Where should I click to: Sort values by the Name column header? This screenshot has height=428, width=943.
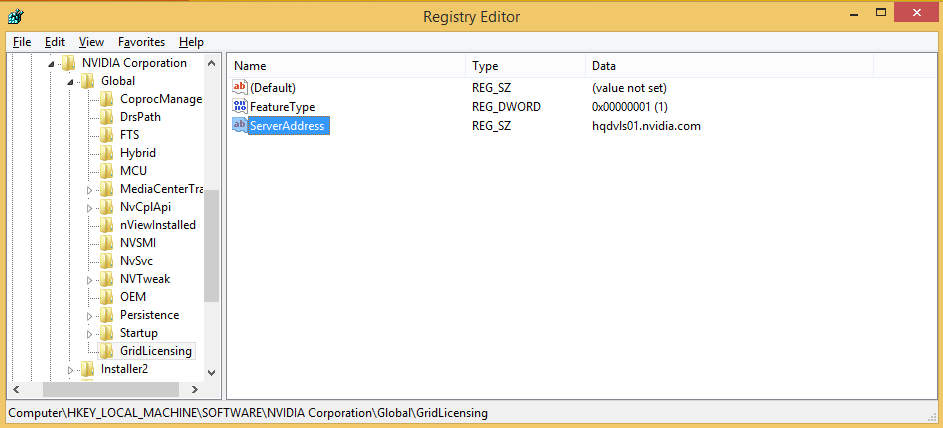click(346, 66)
